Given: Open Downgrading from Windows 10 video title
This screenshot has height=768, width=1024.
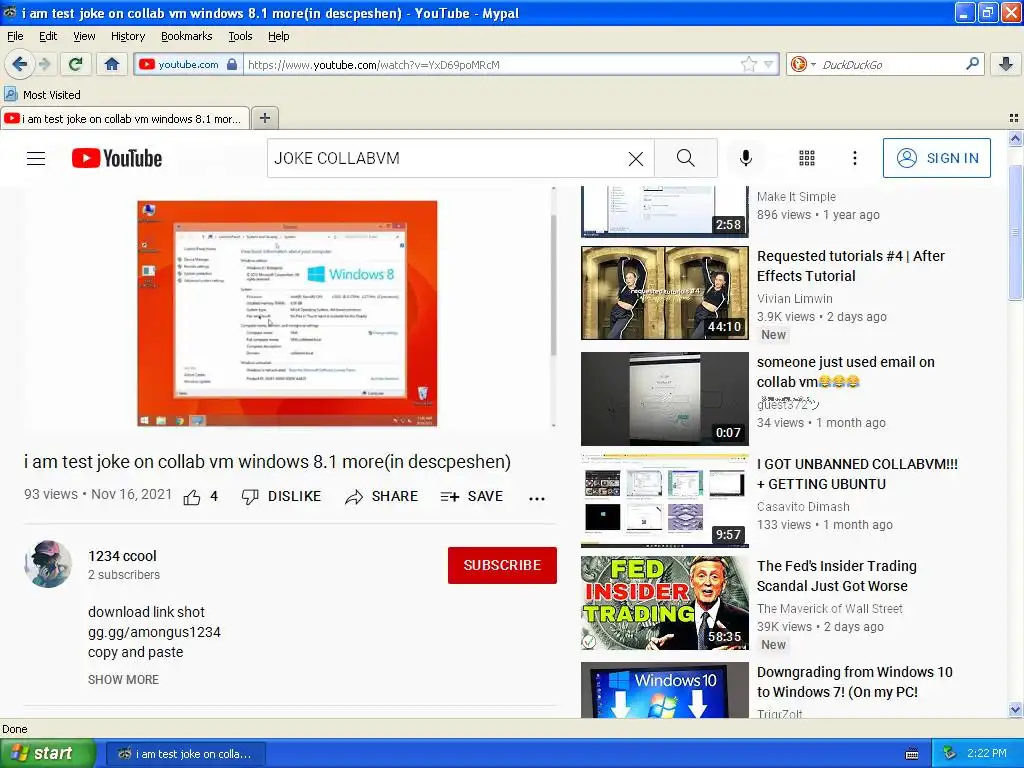Looking at the screenshot, I should coord(854,682).
